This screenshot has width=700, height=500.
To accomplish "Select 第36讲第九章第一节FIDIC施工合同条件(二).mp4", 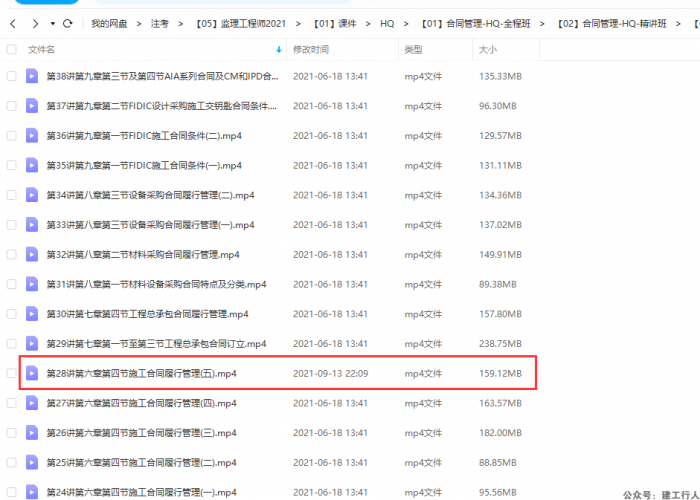I will (x=144, y=136).
